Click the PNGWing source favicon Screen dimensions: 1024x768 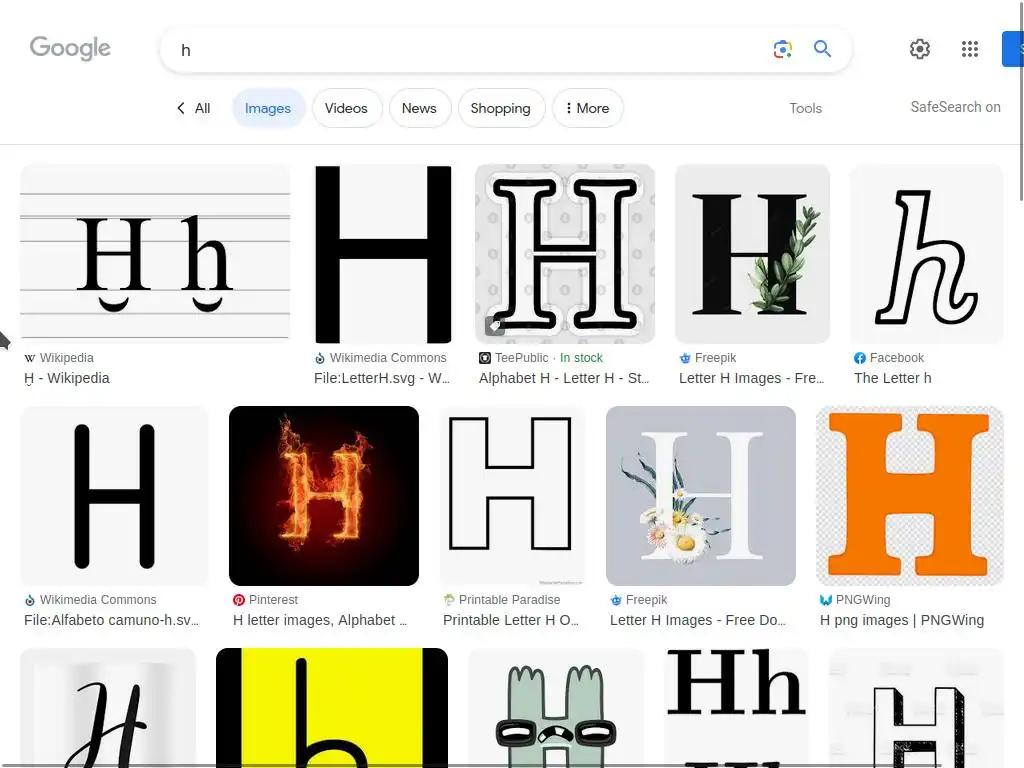[x=825, y=600]
